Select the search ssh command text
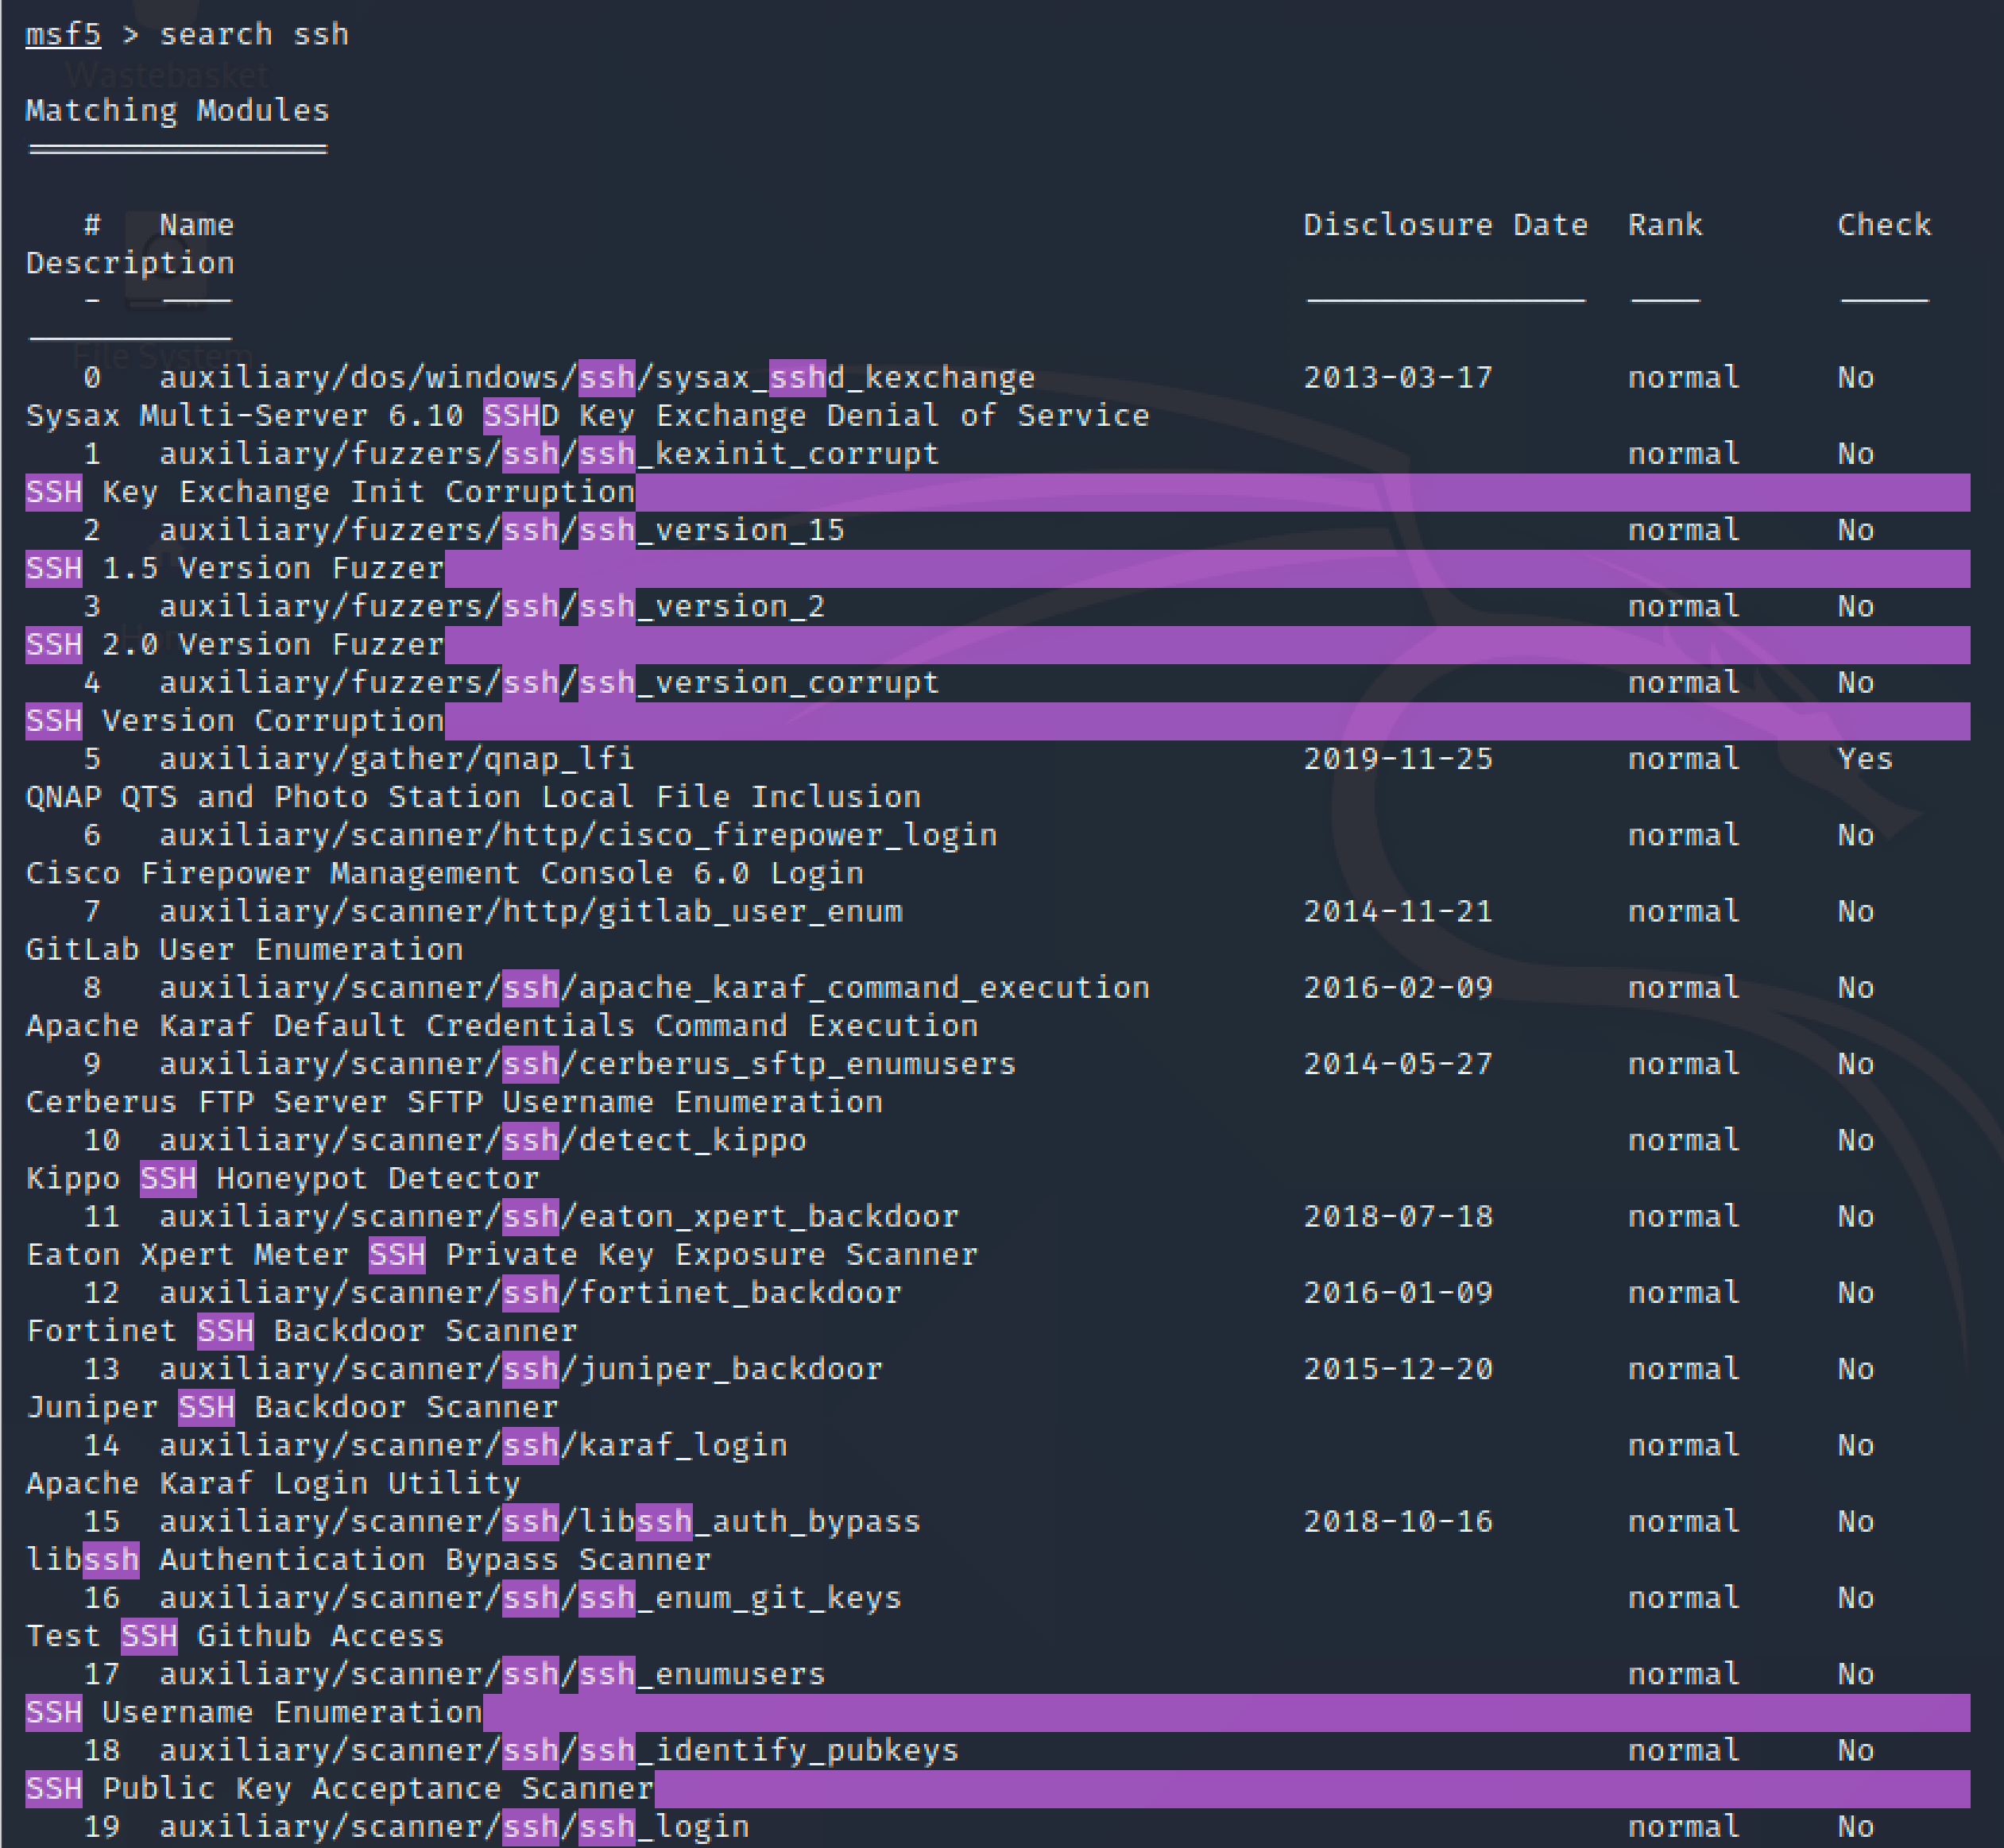 [x=254, y=33]
